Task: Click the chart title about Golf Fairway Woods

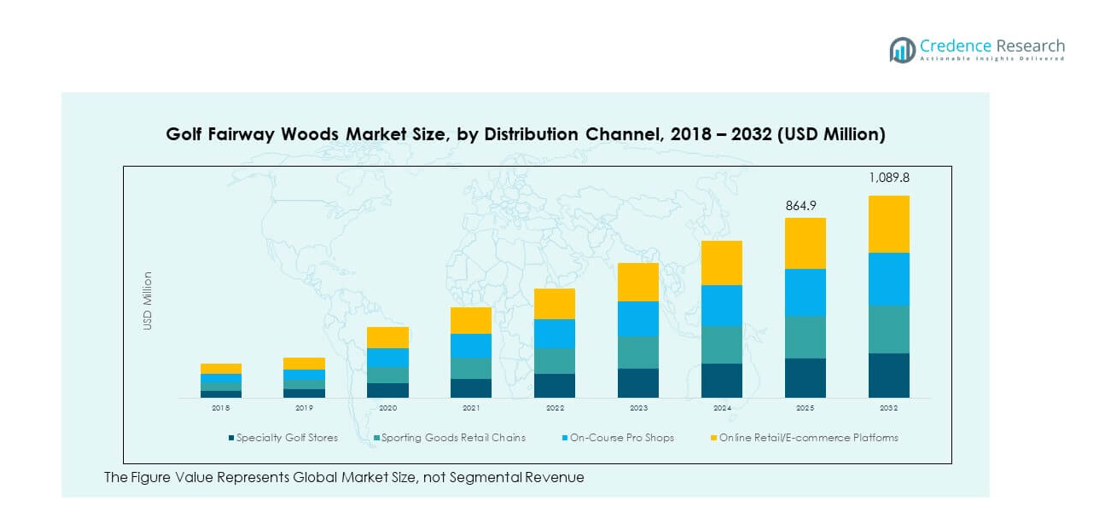Action: click(x=525, y=134)
